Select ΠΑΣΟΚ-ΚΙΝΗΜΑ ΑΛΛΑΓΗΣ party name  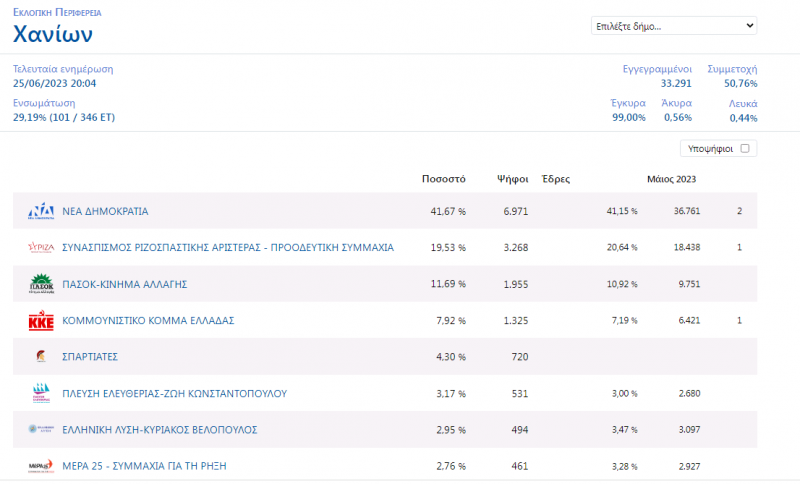point(125,284)
